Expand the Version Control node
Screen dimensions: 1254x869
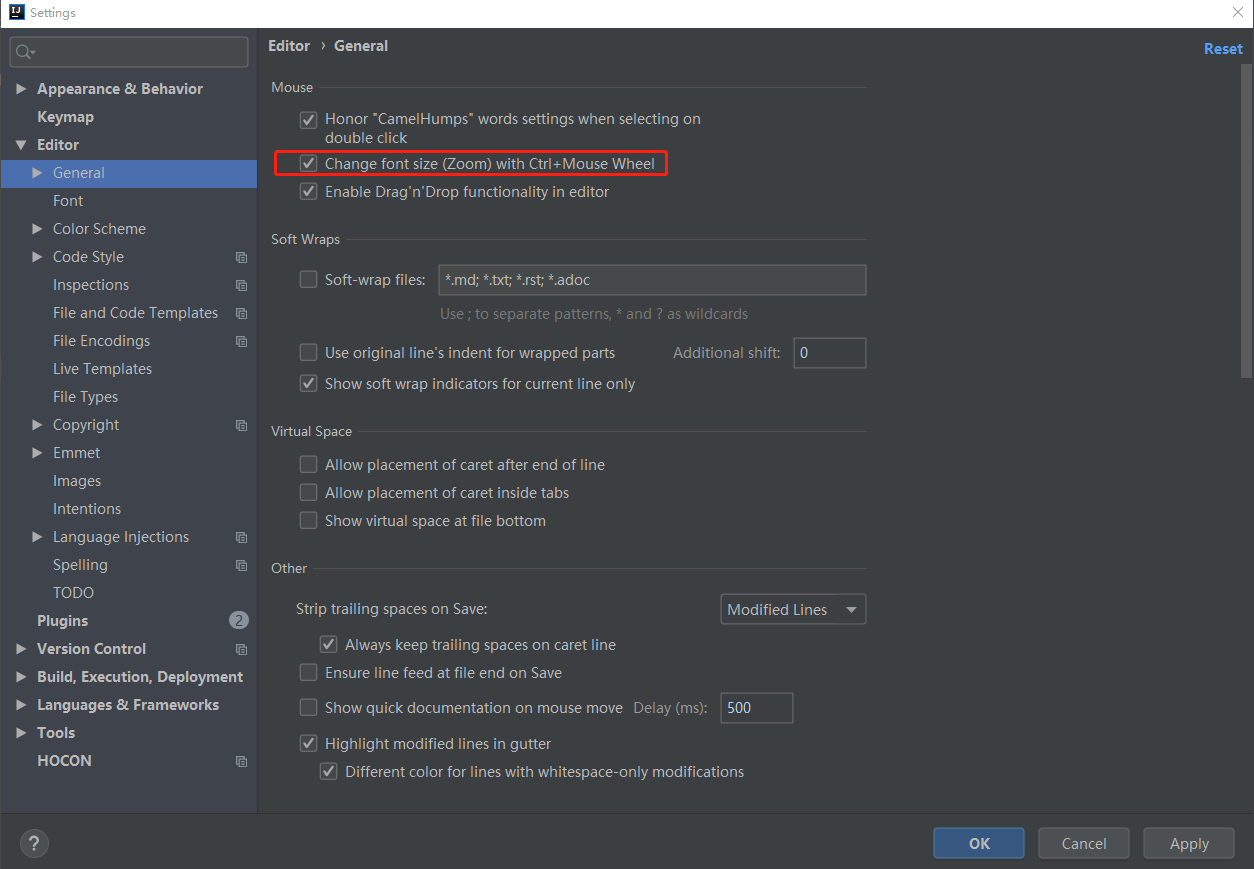21,649
